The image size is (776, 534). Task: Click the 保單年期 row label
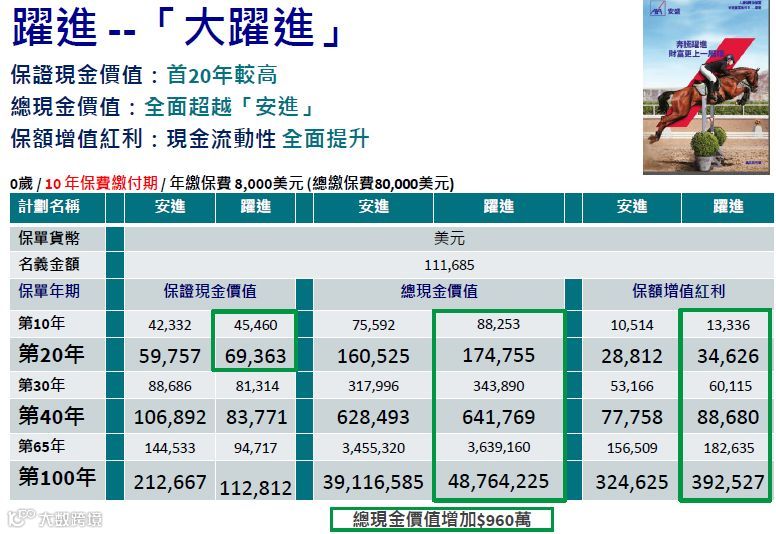[x=49, y=291]
